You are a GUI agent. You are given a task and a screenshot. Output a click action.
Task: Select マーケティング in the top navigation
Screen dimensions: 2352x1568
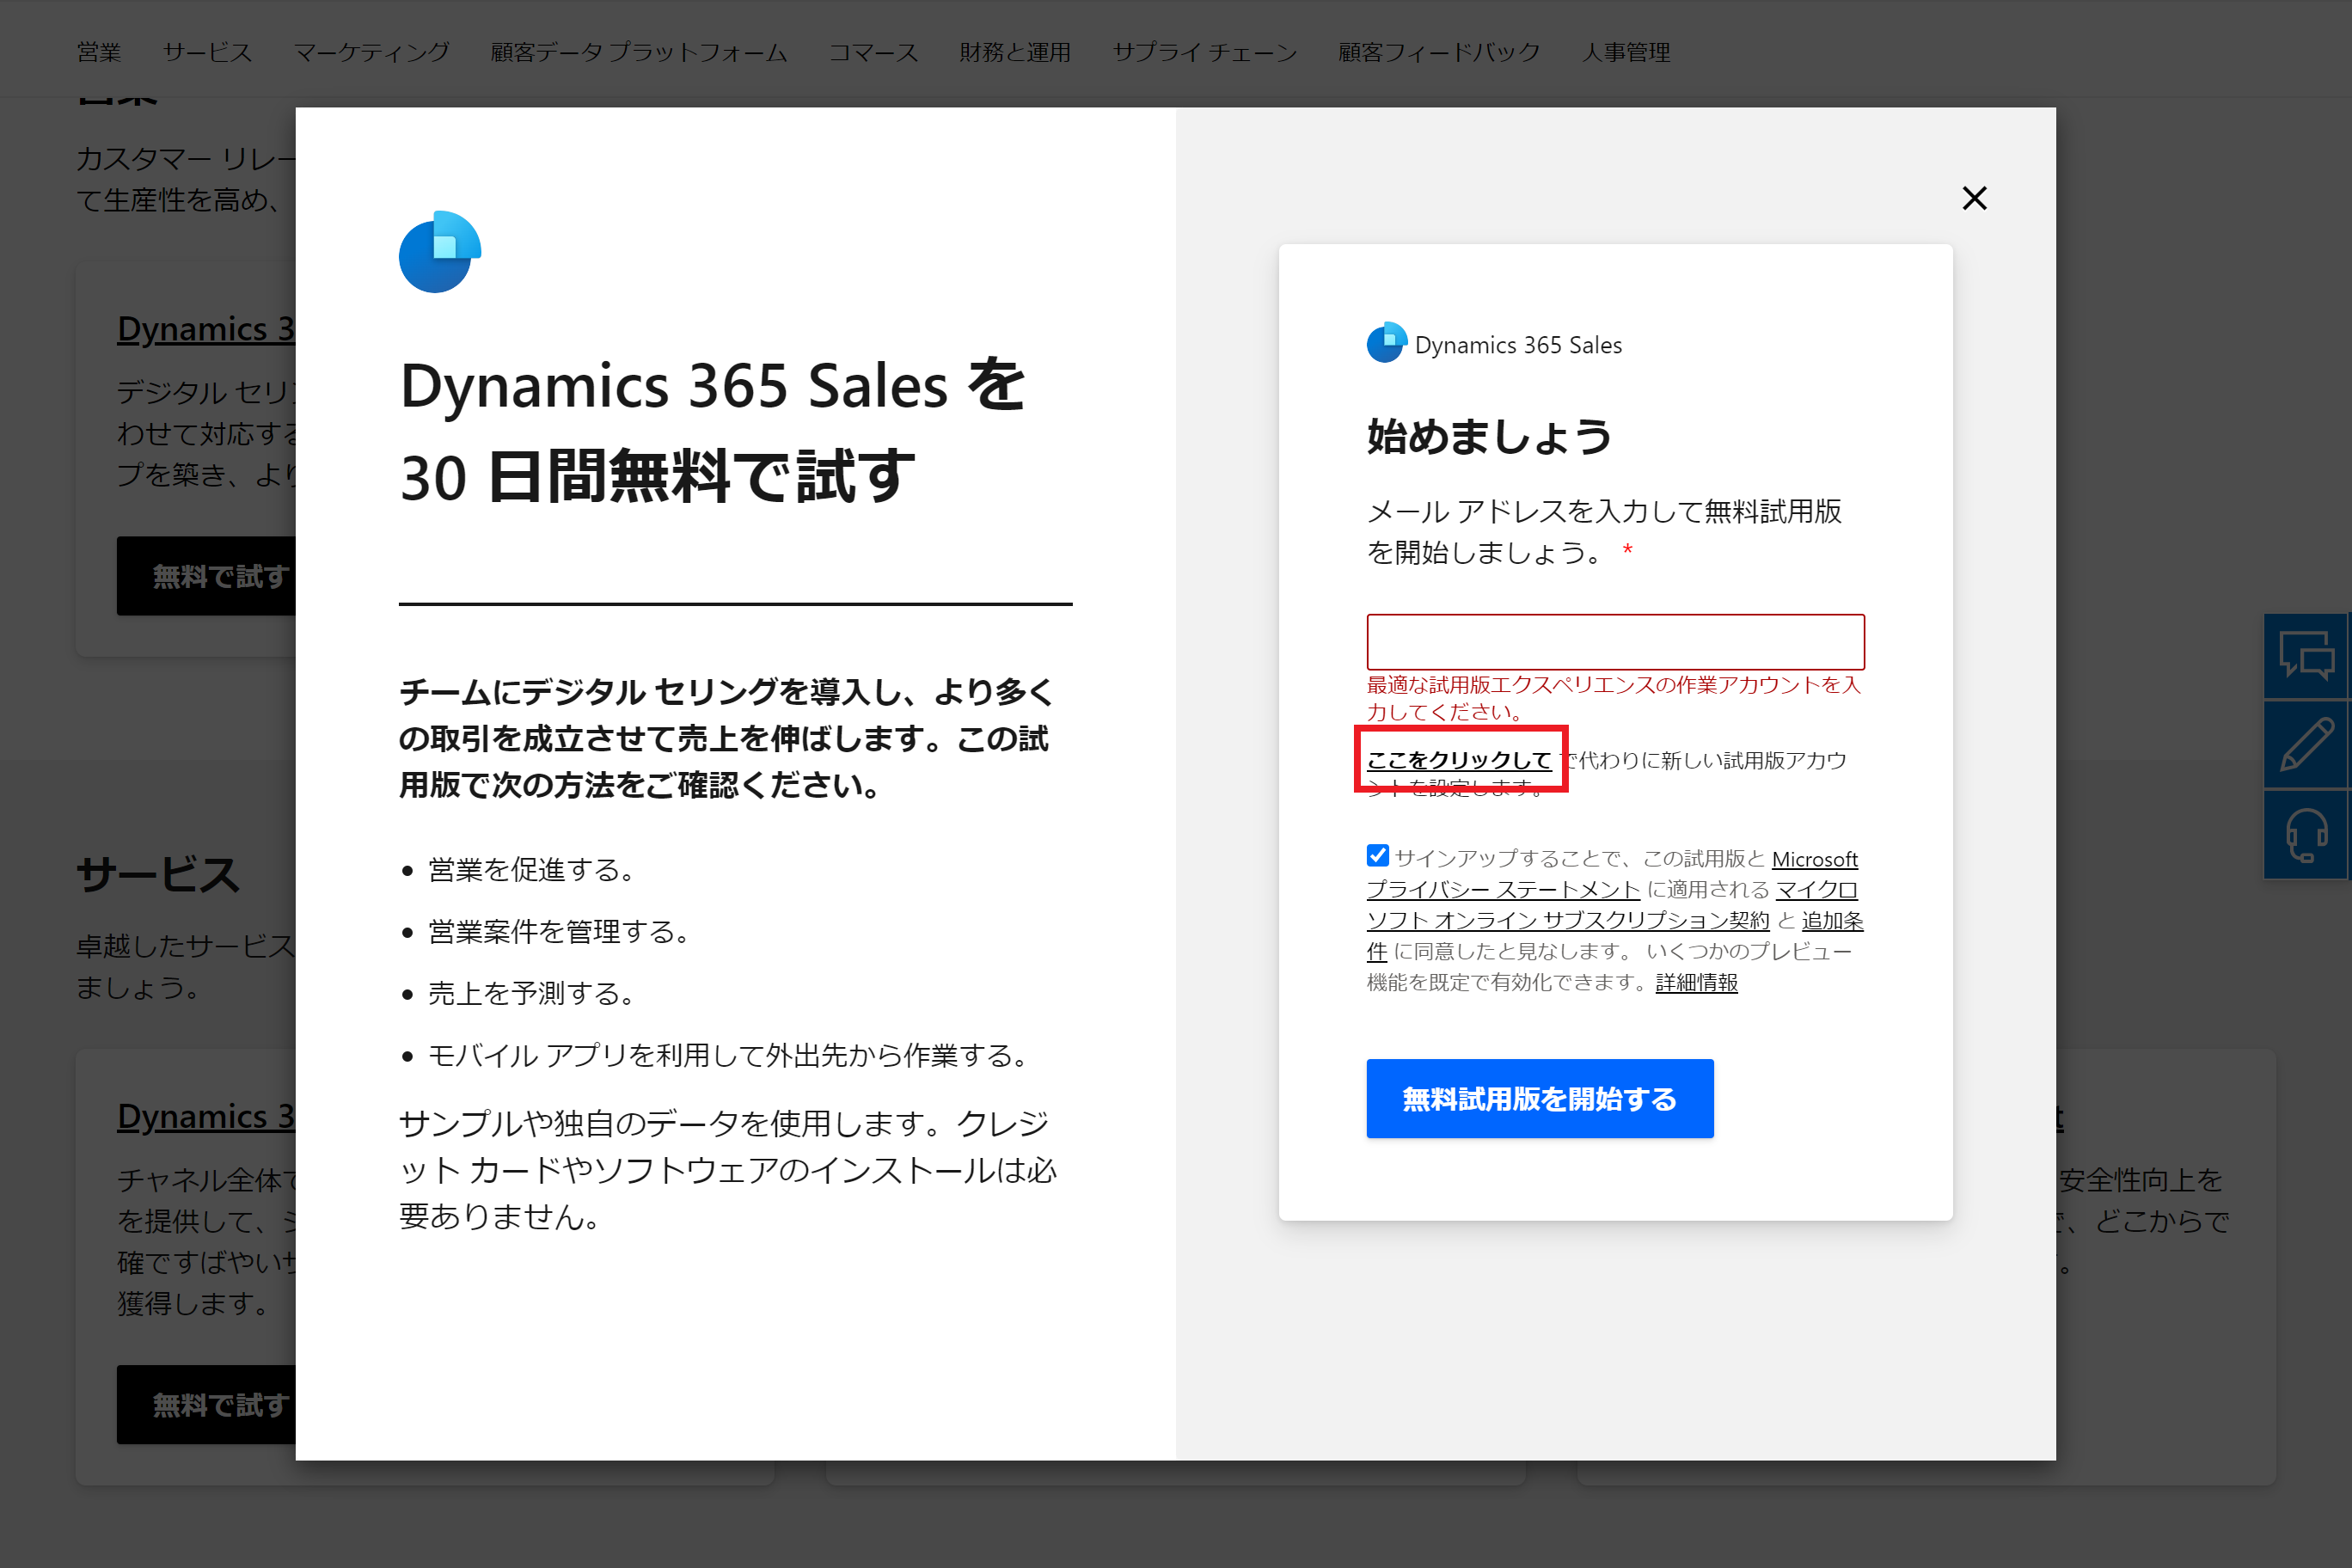(372, 52)
